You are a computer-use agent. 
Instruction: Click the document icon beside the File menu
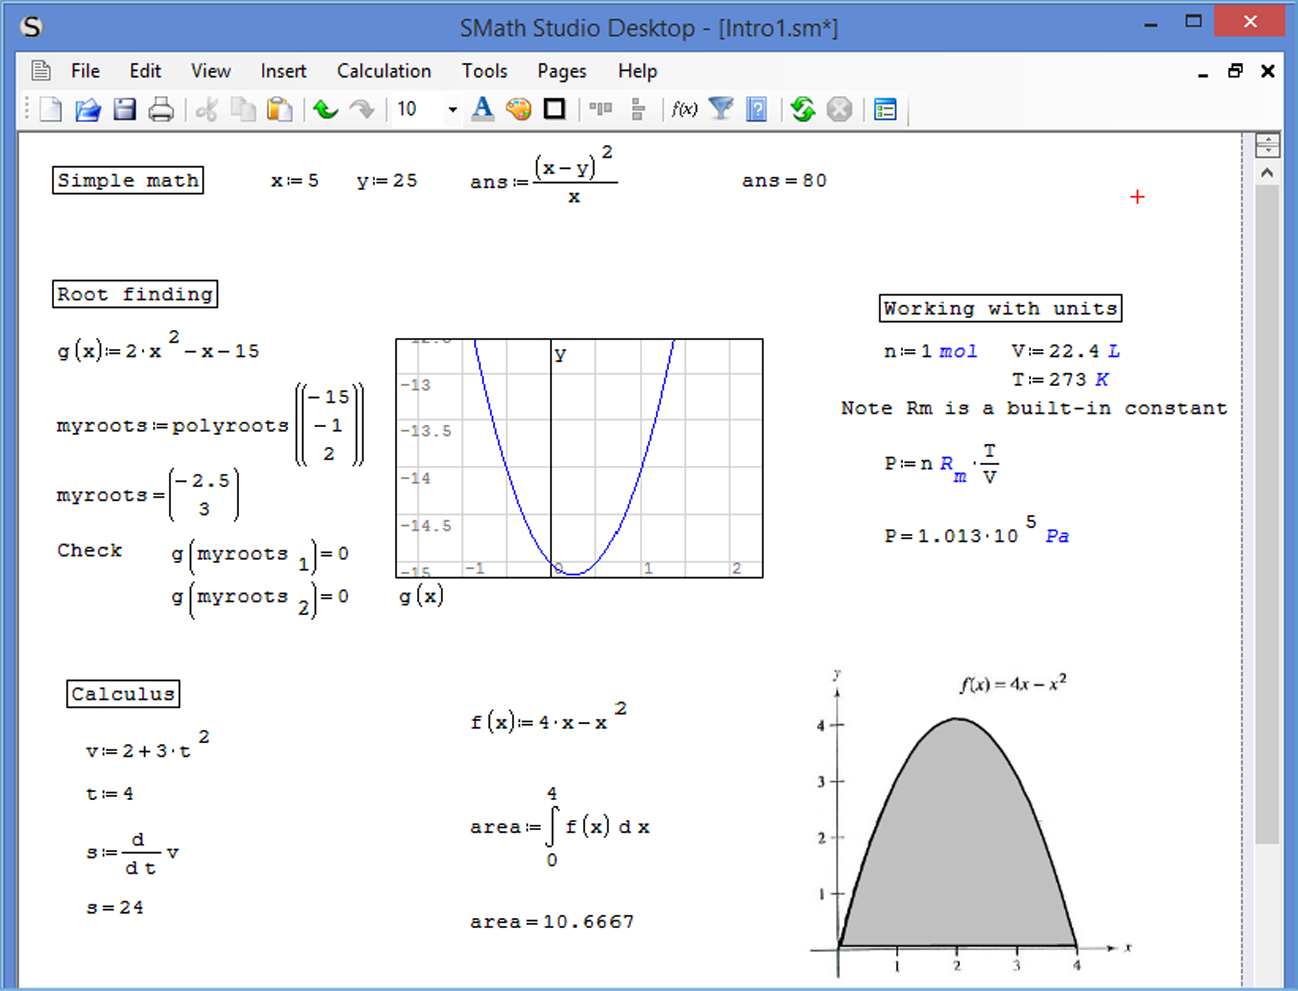pyautogui.click(x=41, y=71)
